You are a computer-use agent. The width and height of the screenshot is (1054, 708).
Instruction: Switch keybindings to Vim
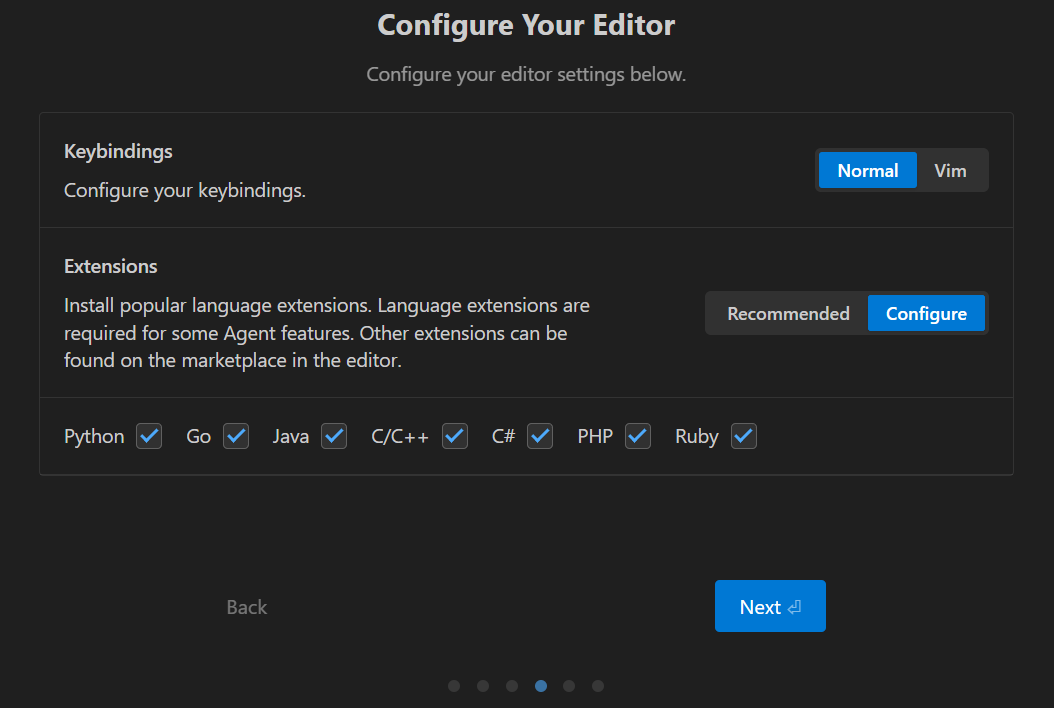[950, 170]
